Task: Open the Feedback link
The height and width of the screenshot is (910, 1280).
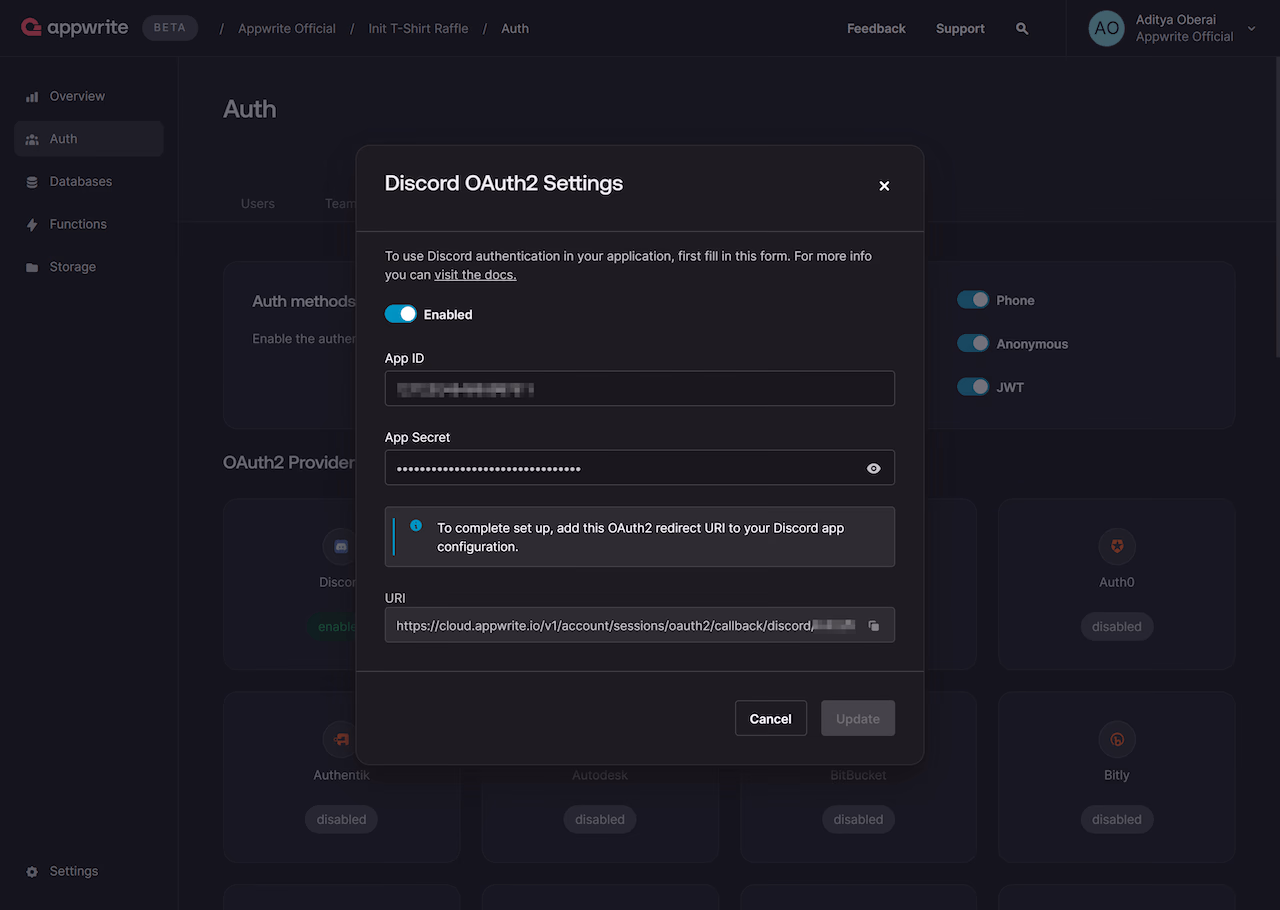Action: point(876,29)
